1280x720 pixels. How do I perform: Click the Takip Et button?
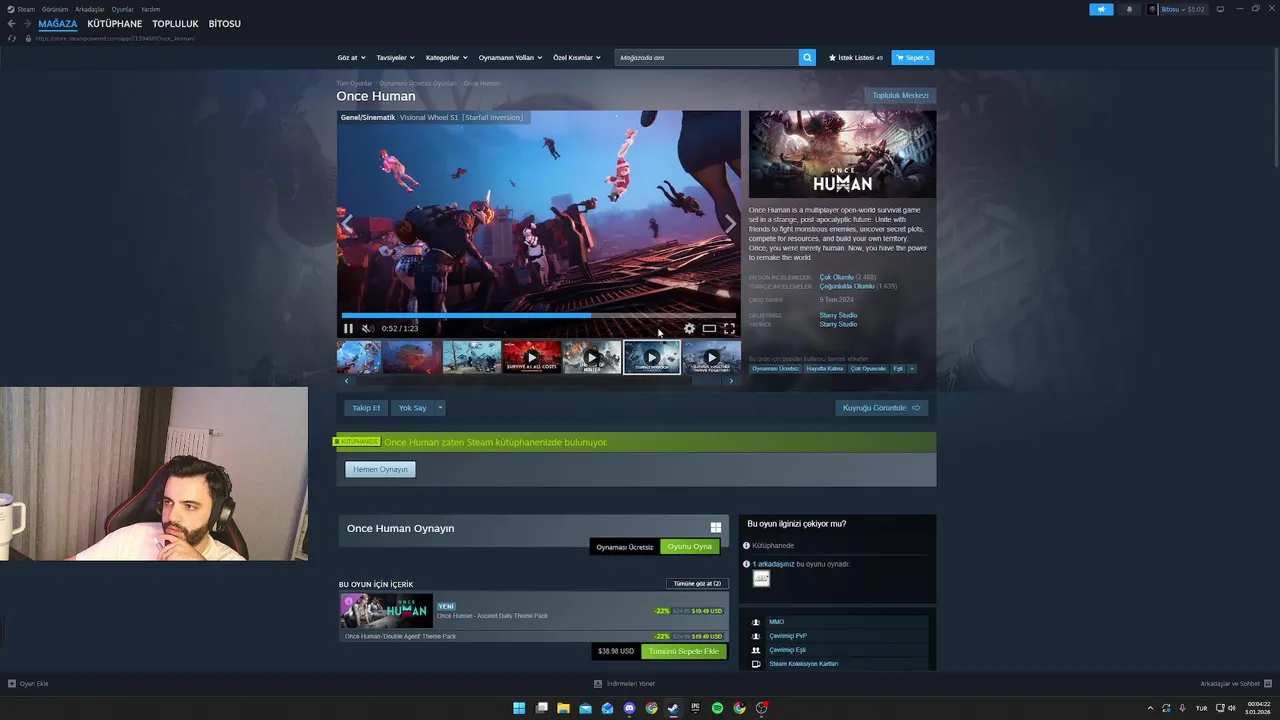366,408
